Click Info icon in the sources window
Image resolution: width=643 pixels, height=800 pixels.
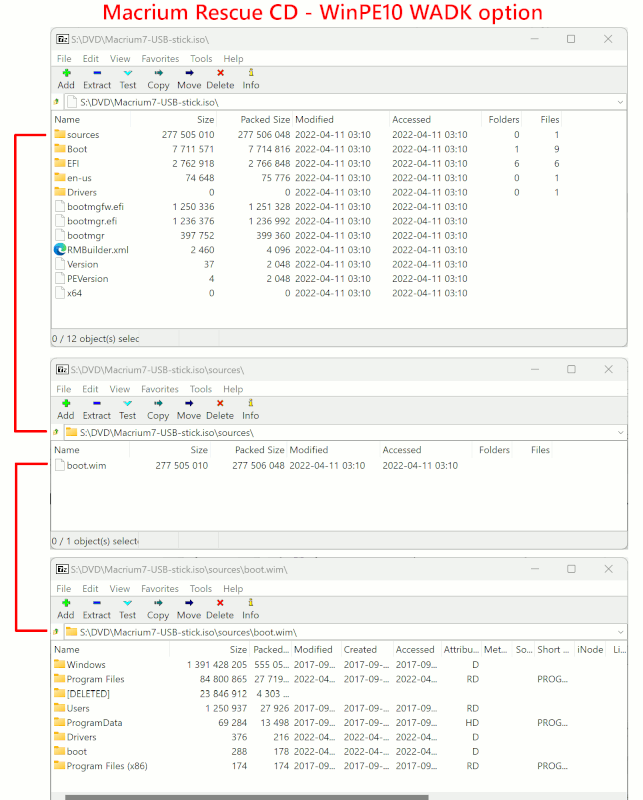pyautogui.click(x=250, y=403)
